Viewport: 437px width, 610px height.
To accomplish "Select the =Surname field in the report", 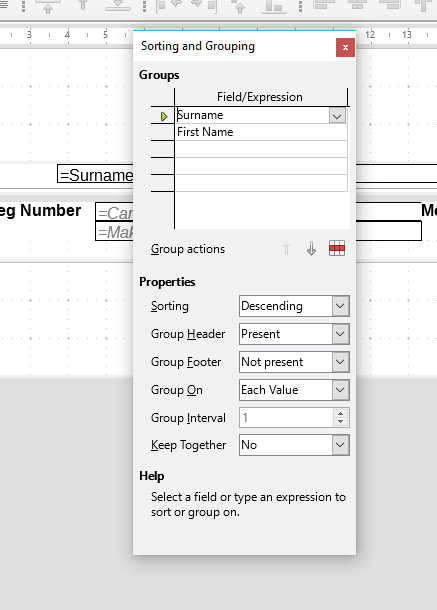I will coord(95,174).
